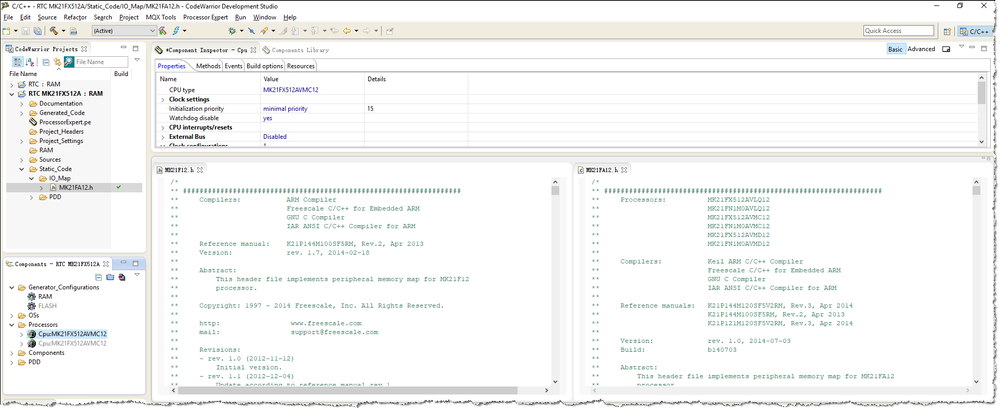The image size is (999, 408).
Task: Click the Open Perspective icon
Action: tap(947, 31)
